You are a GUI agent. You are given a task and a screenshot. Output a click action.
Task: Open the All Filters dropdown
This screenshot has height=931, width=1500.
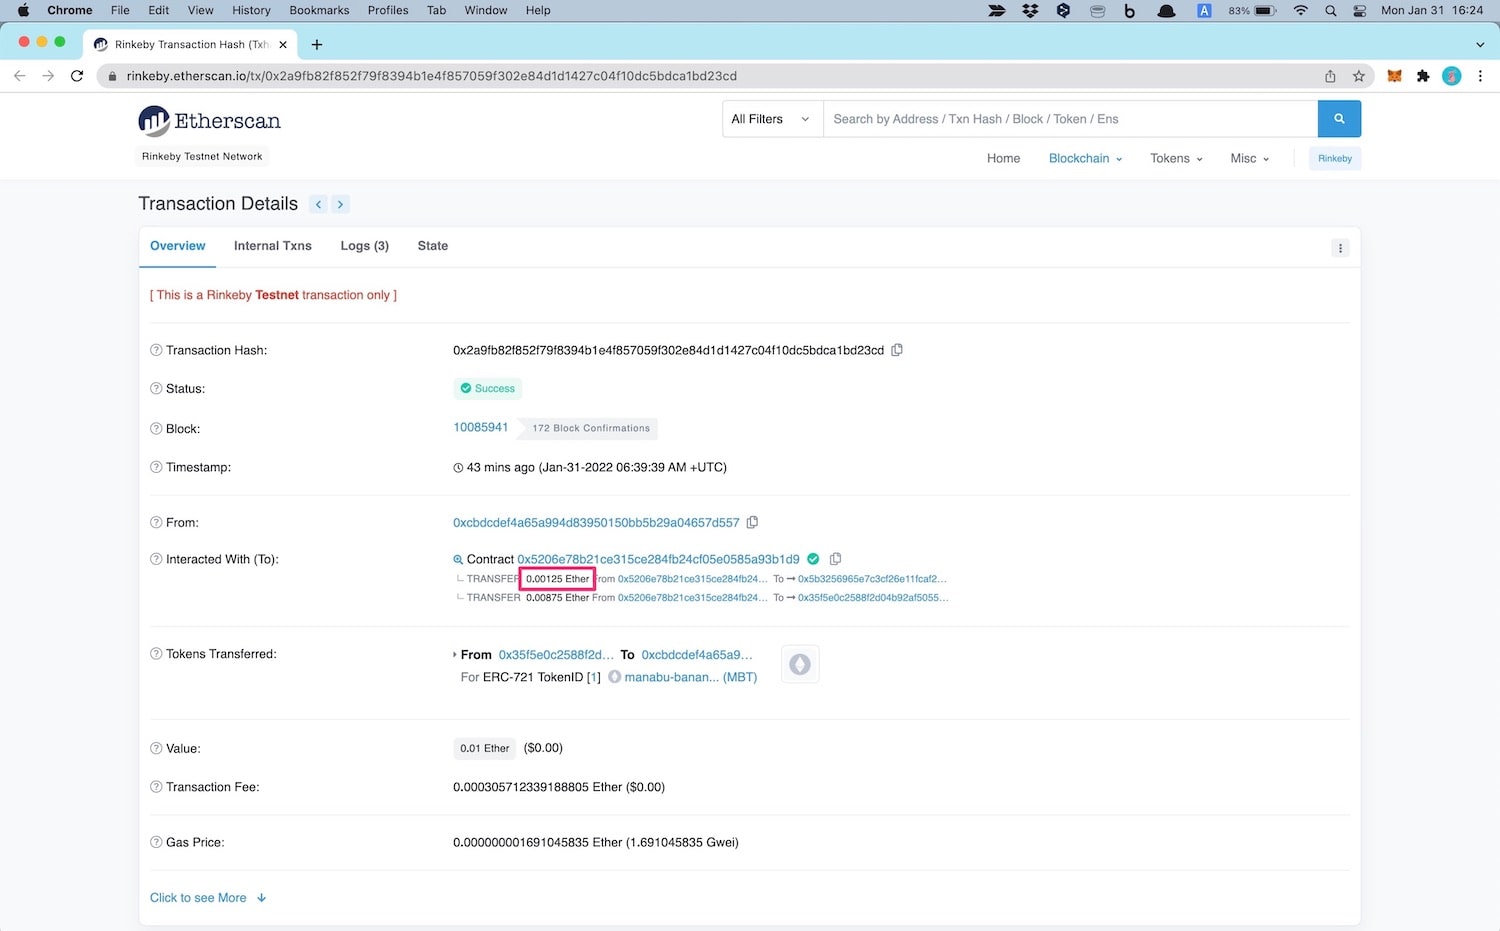point(772,119)
